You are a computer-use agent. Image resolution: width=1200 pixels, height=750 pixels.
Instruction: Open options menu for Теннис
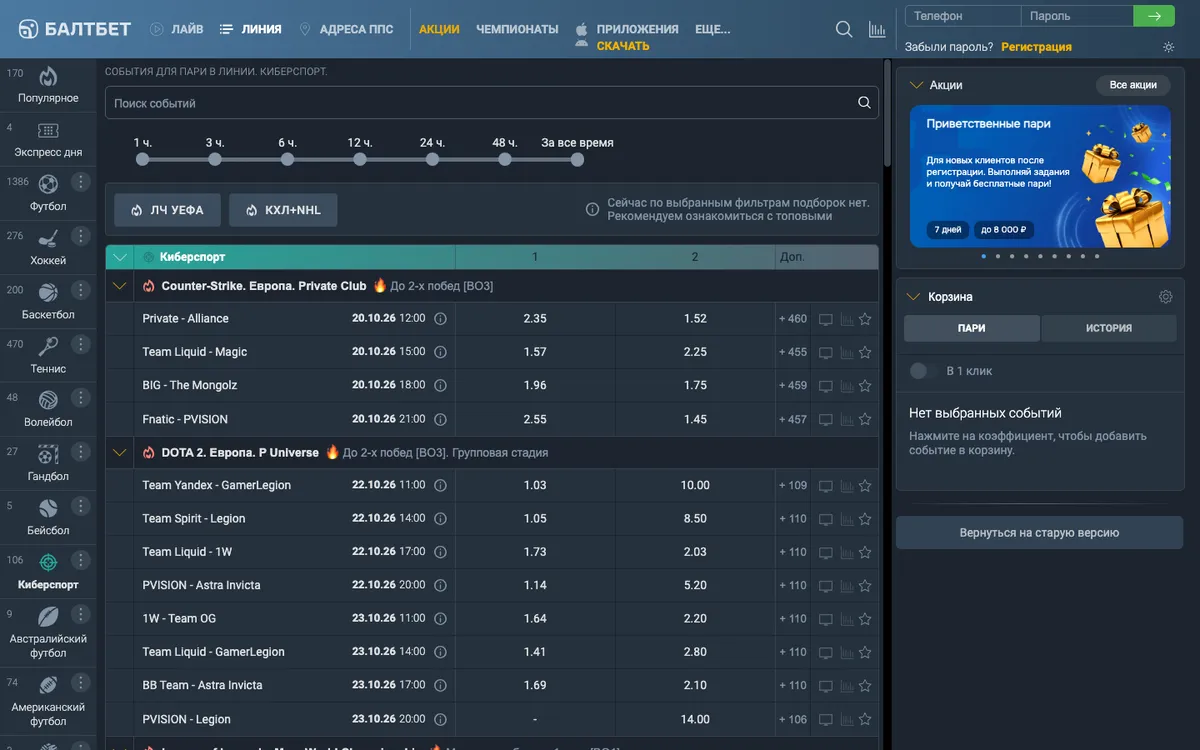81,344
